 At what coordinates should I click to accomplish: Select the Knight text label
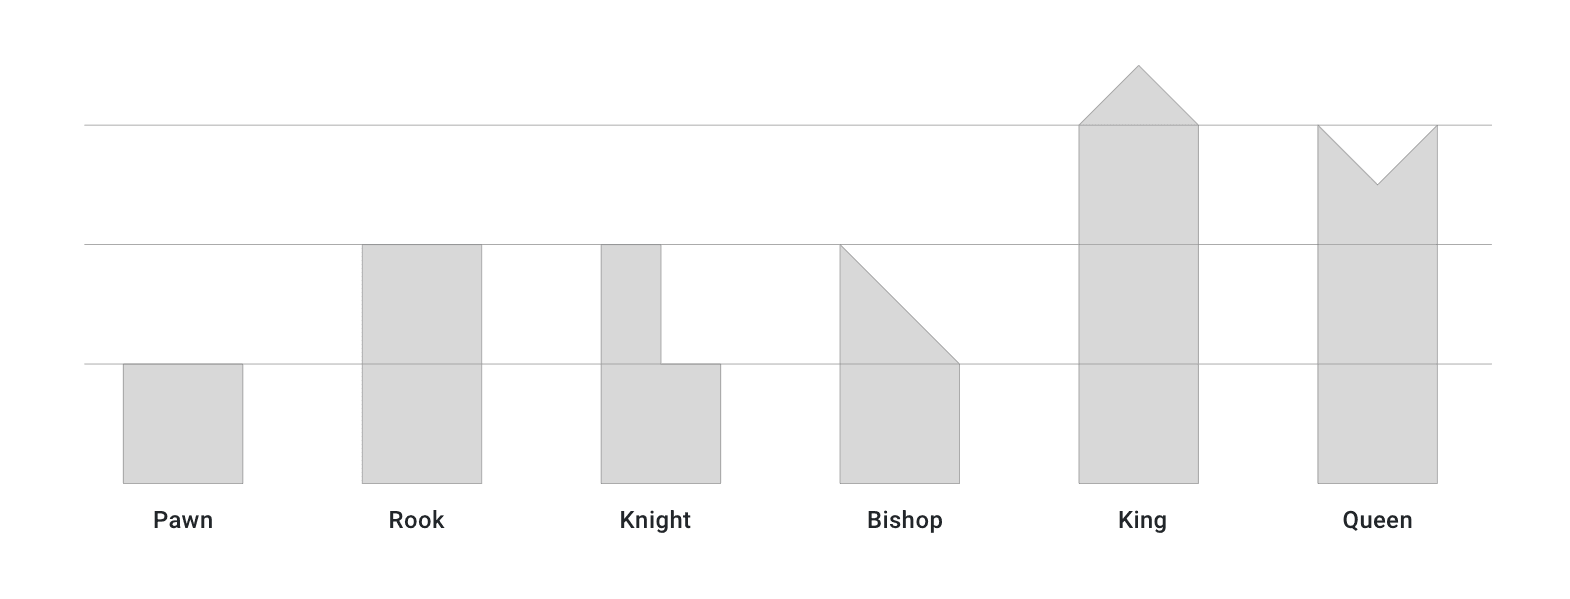(655, 520)
